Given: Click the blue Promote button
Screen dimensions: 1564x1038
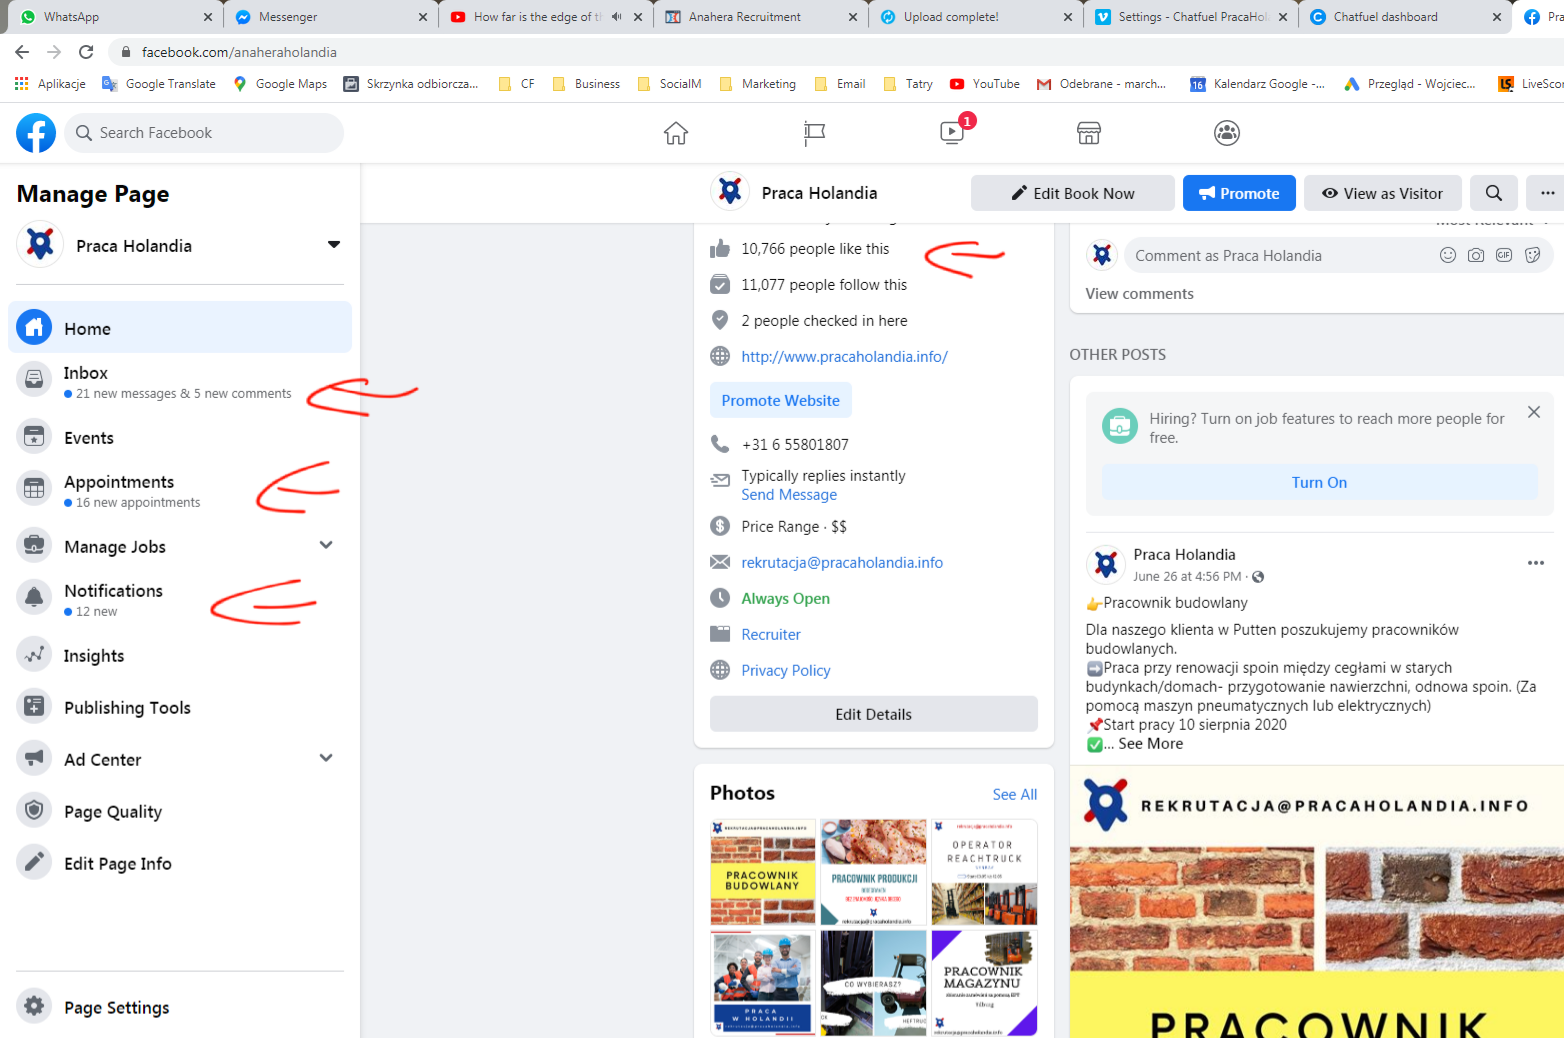Looking at the screenshot, I should coord(1239,193).
